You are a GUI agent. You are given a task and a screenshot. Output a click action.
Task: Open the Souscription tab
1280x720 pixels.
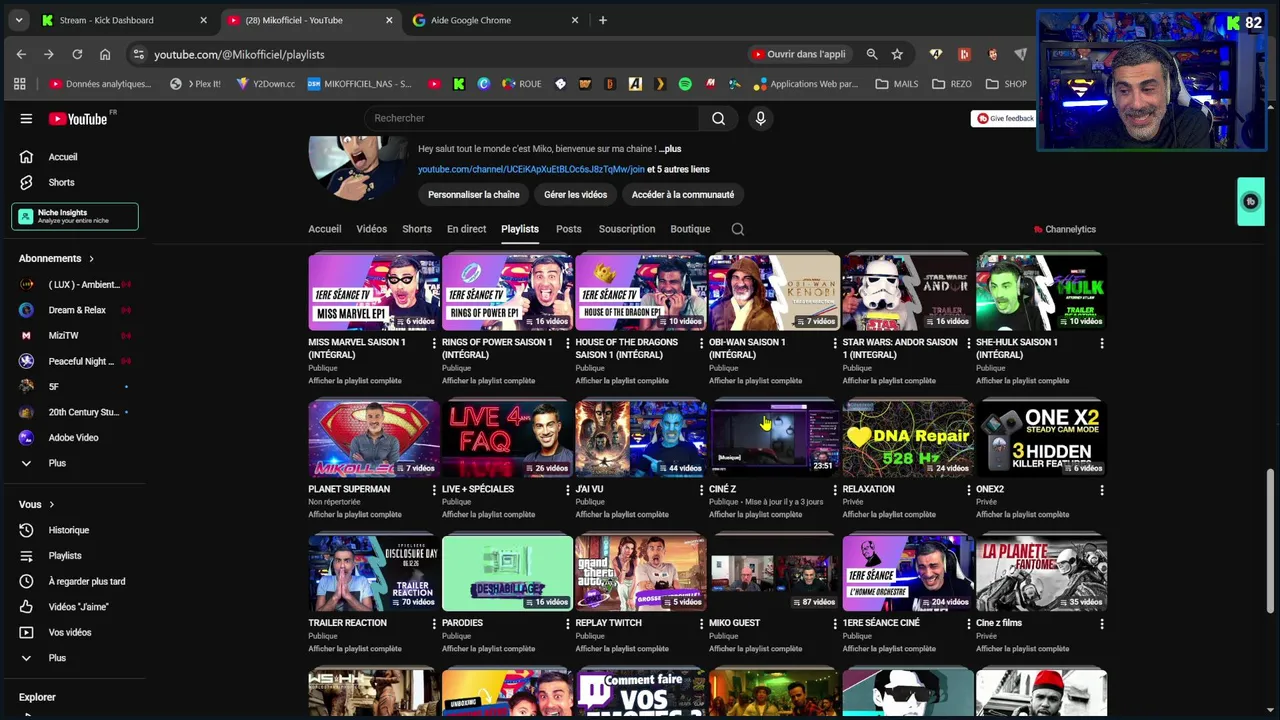627,229
